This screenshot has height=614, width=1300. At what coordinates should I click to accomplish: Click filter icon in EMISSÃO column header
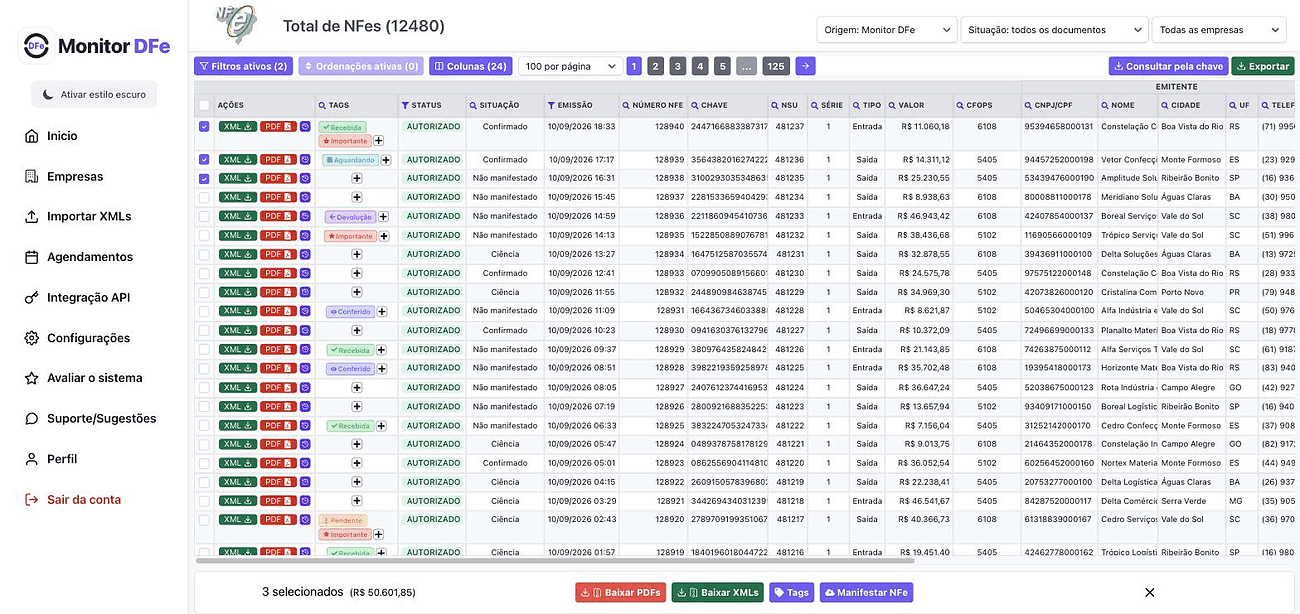[551, 105]
